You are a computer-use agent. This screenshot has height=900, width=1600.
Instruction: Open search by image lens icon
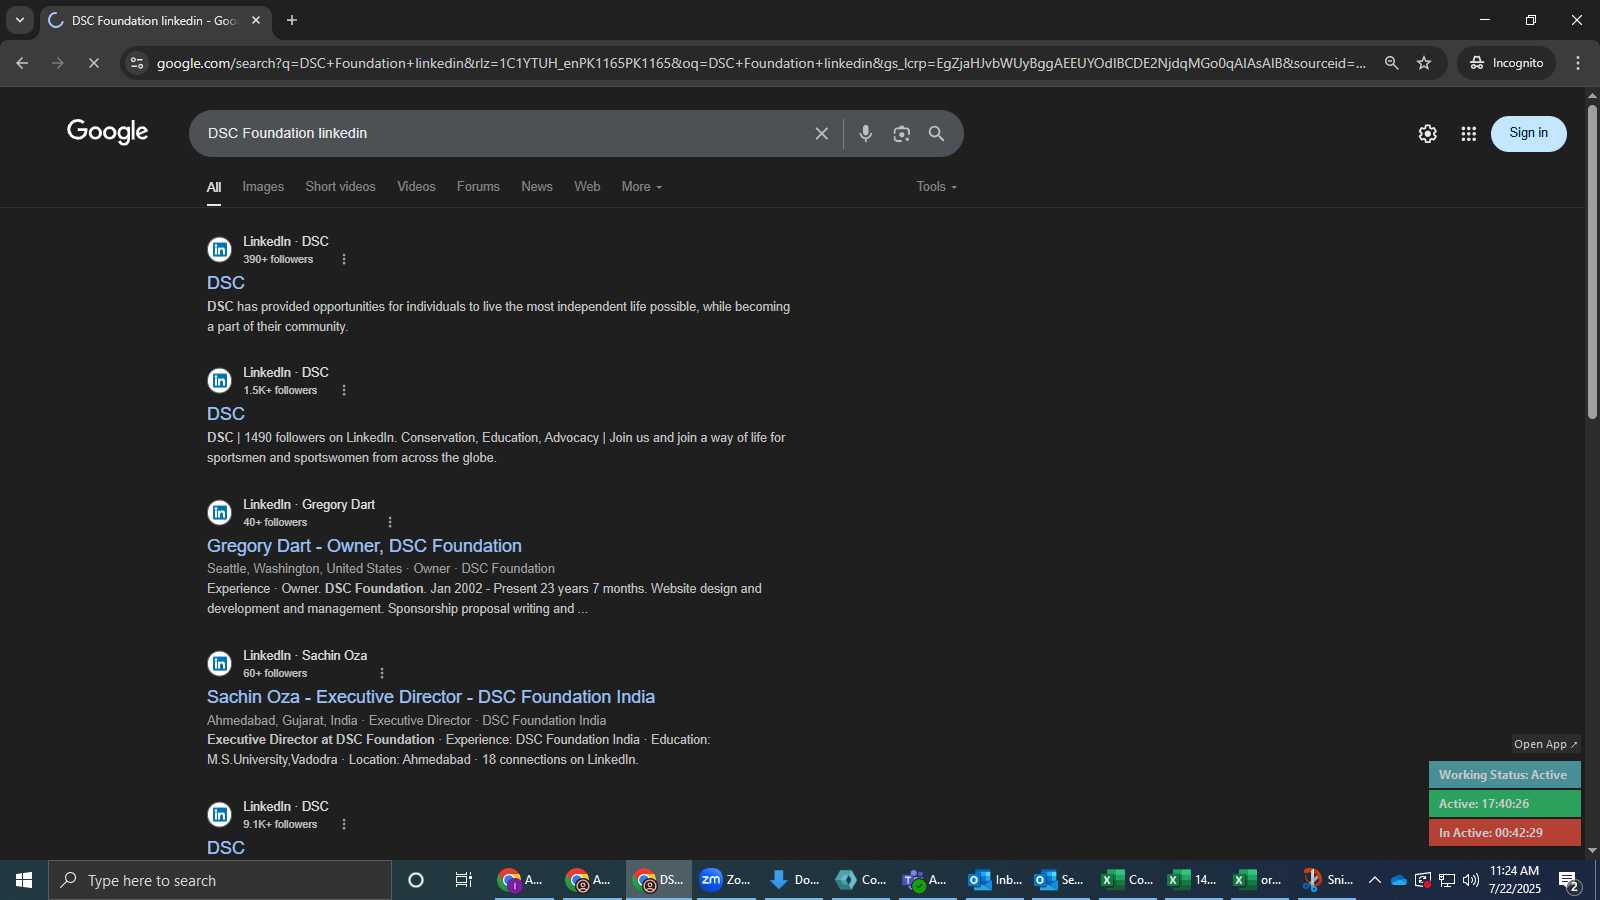point(902,134)
